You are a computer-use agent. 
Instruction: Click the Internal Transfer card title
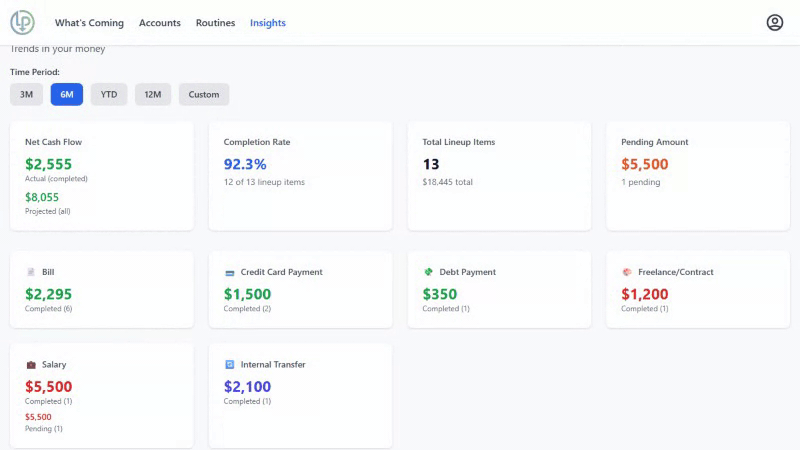pos(273,364)
